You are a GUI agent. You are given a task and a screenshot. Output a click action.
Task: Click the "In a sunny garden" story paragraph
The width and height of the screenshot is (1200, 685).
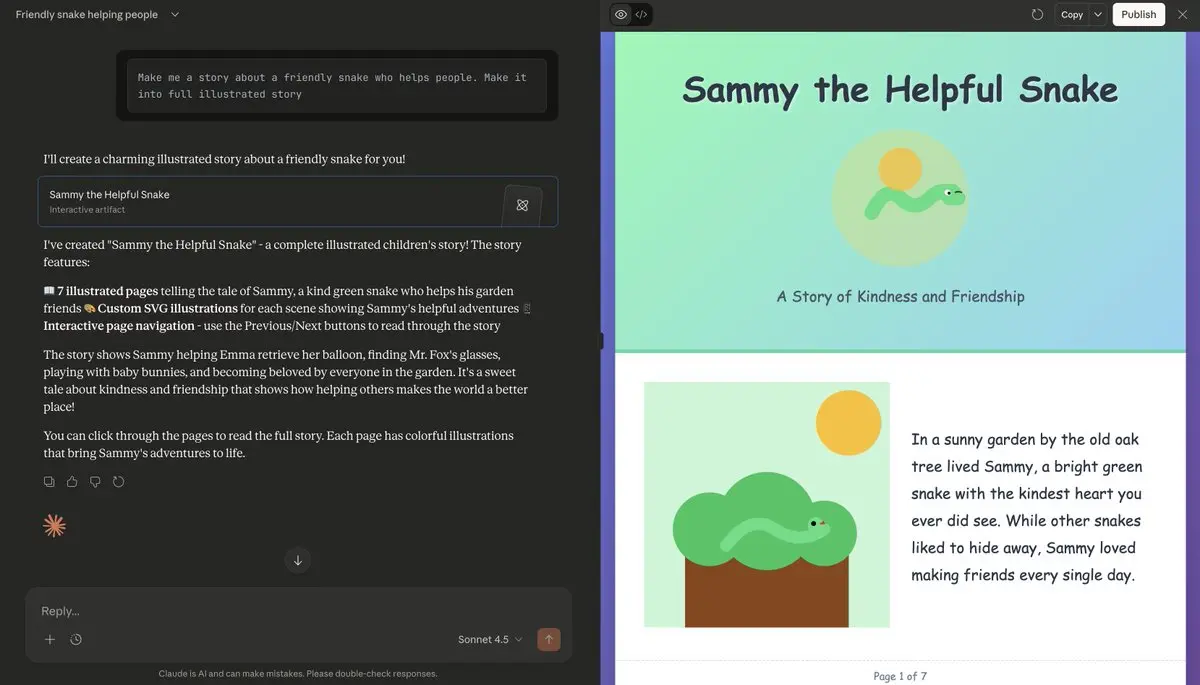(1027, 507)
